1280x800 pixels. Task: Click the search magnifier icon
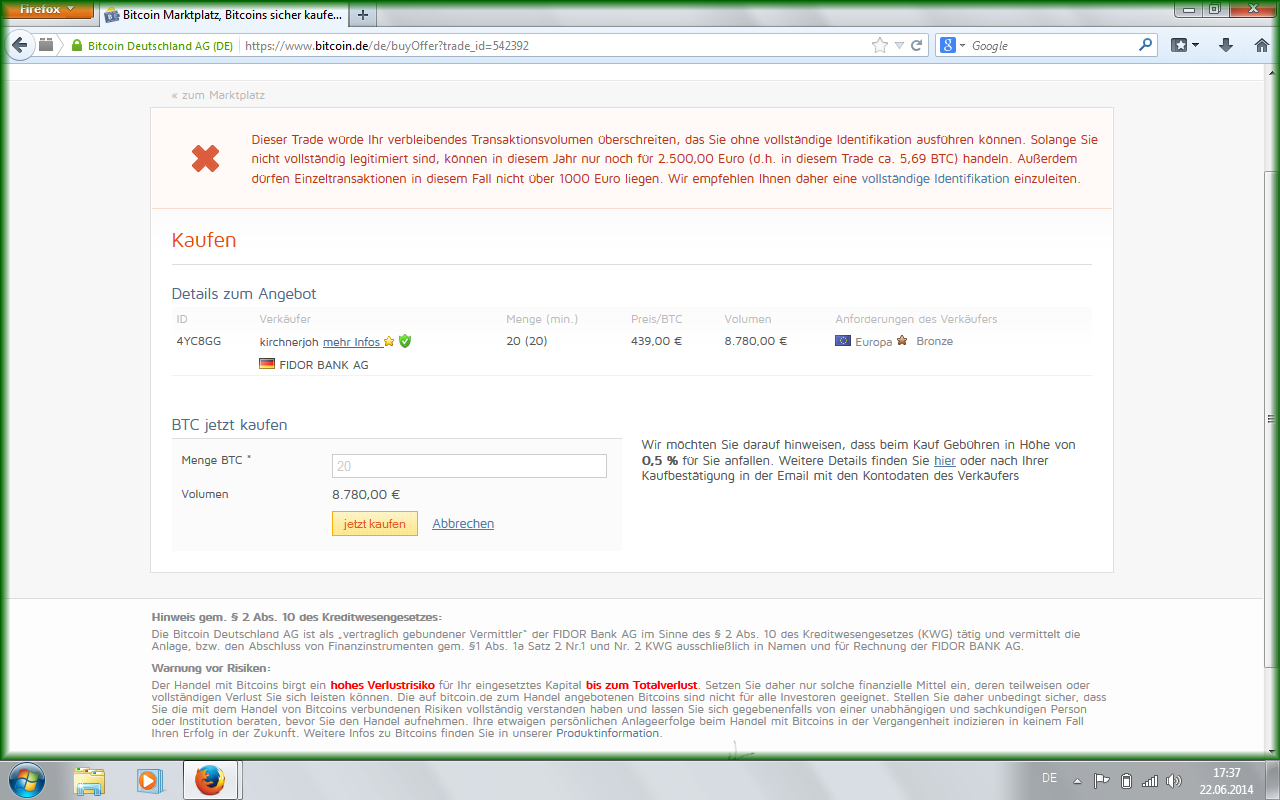1146,45
